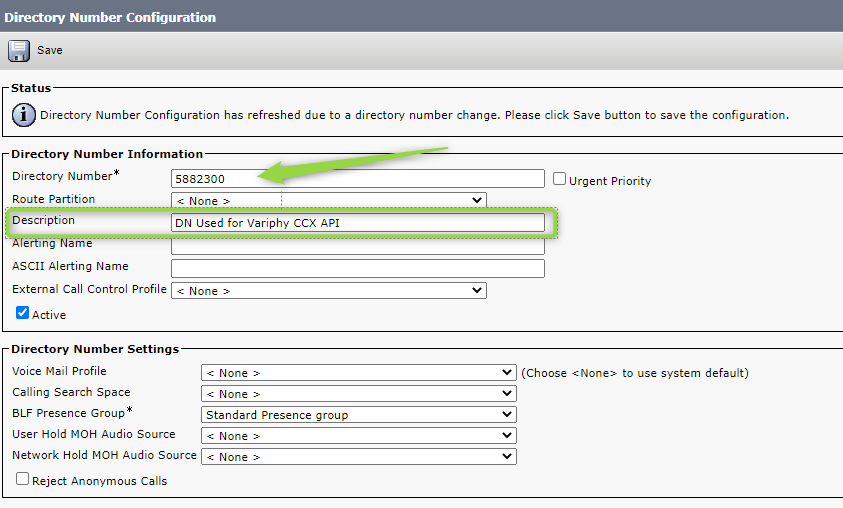Image resolution: width=843 pixels, height=508 pixels.
Task: Expand the External Call Control Profile dropdown
Action: point(328,290)
